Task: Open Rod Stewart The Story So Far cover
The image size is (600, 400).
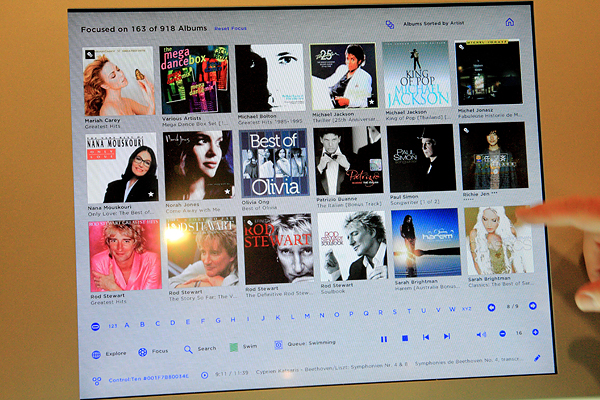Action: 202,252
